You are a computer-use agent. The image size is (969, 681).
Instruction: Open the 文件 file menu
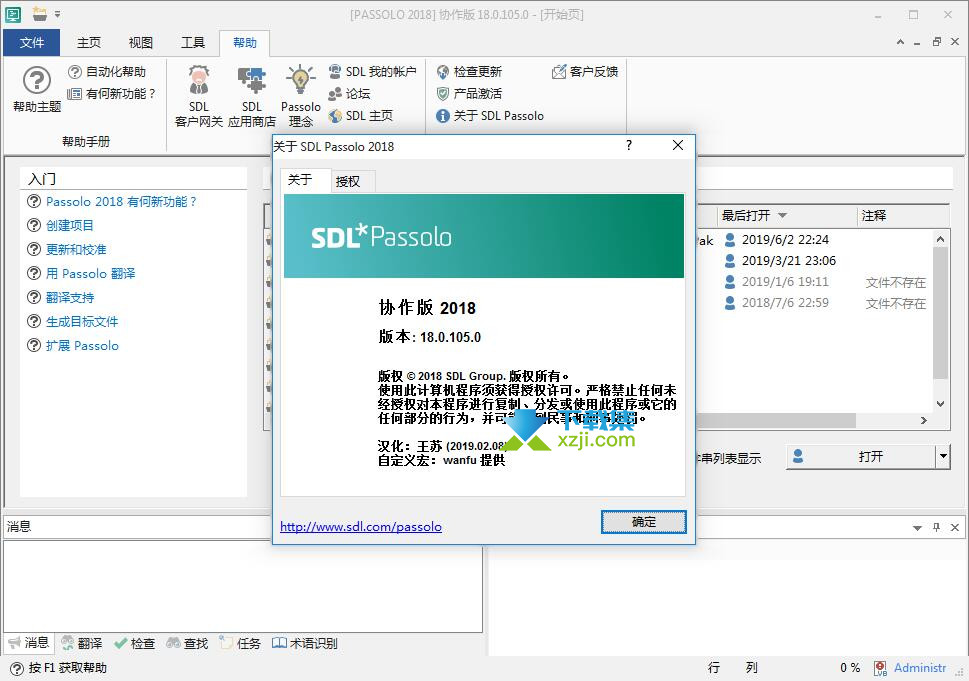32,42
